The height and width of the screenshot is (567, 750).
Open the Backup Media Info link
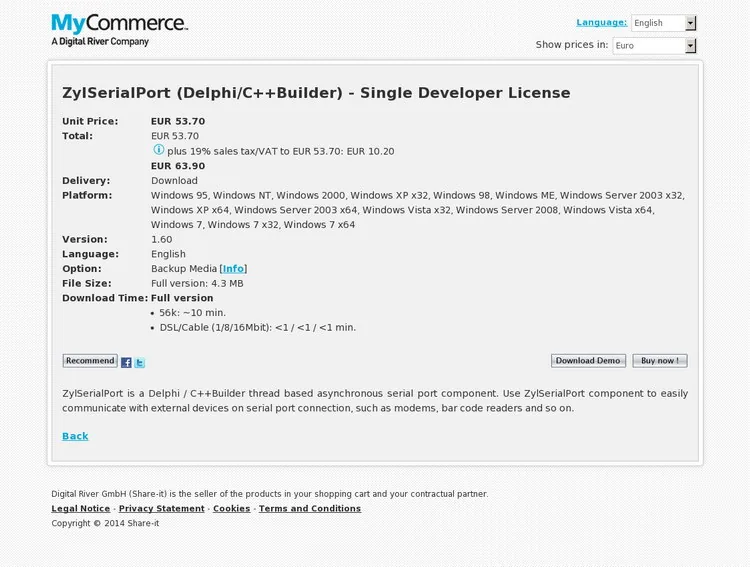click(x=233, y=269)
